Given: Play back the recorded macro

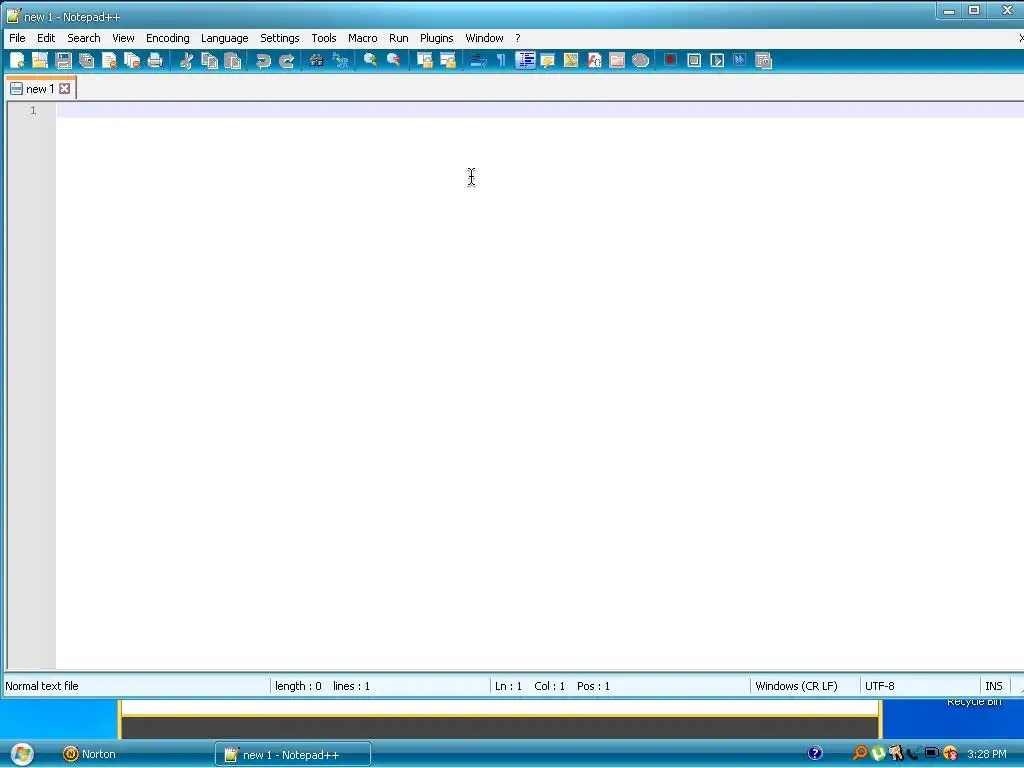Looking at the screenshot, I should 717,61.
